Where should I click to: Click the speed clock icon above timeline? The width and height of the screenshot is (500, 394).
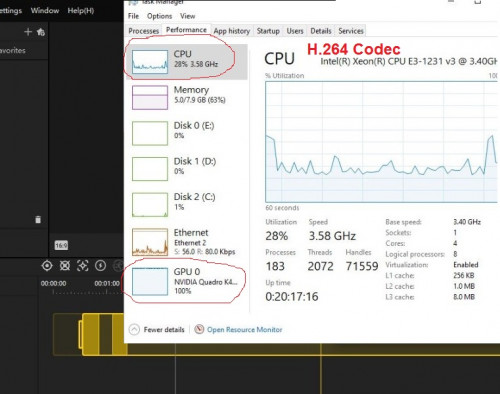coord(100,266)
